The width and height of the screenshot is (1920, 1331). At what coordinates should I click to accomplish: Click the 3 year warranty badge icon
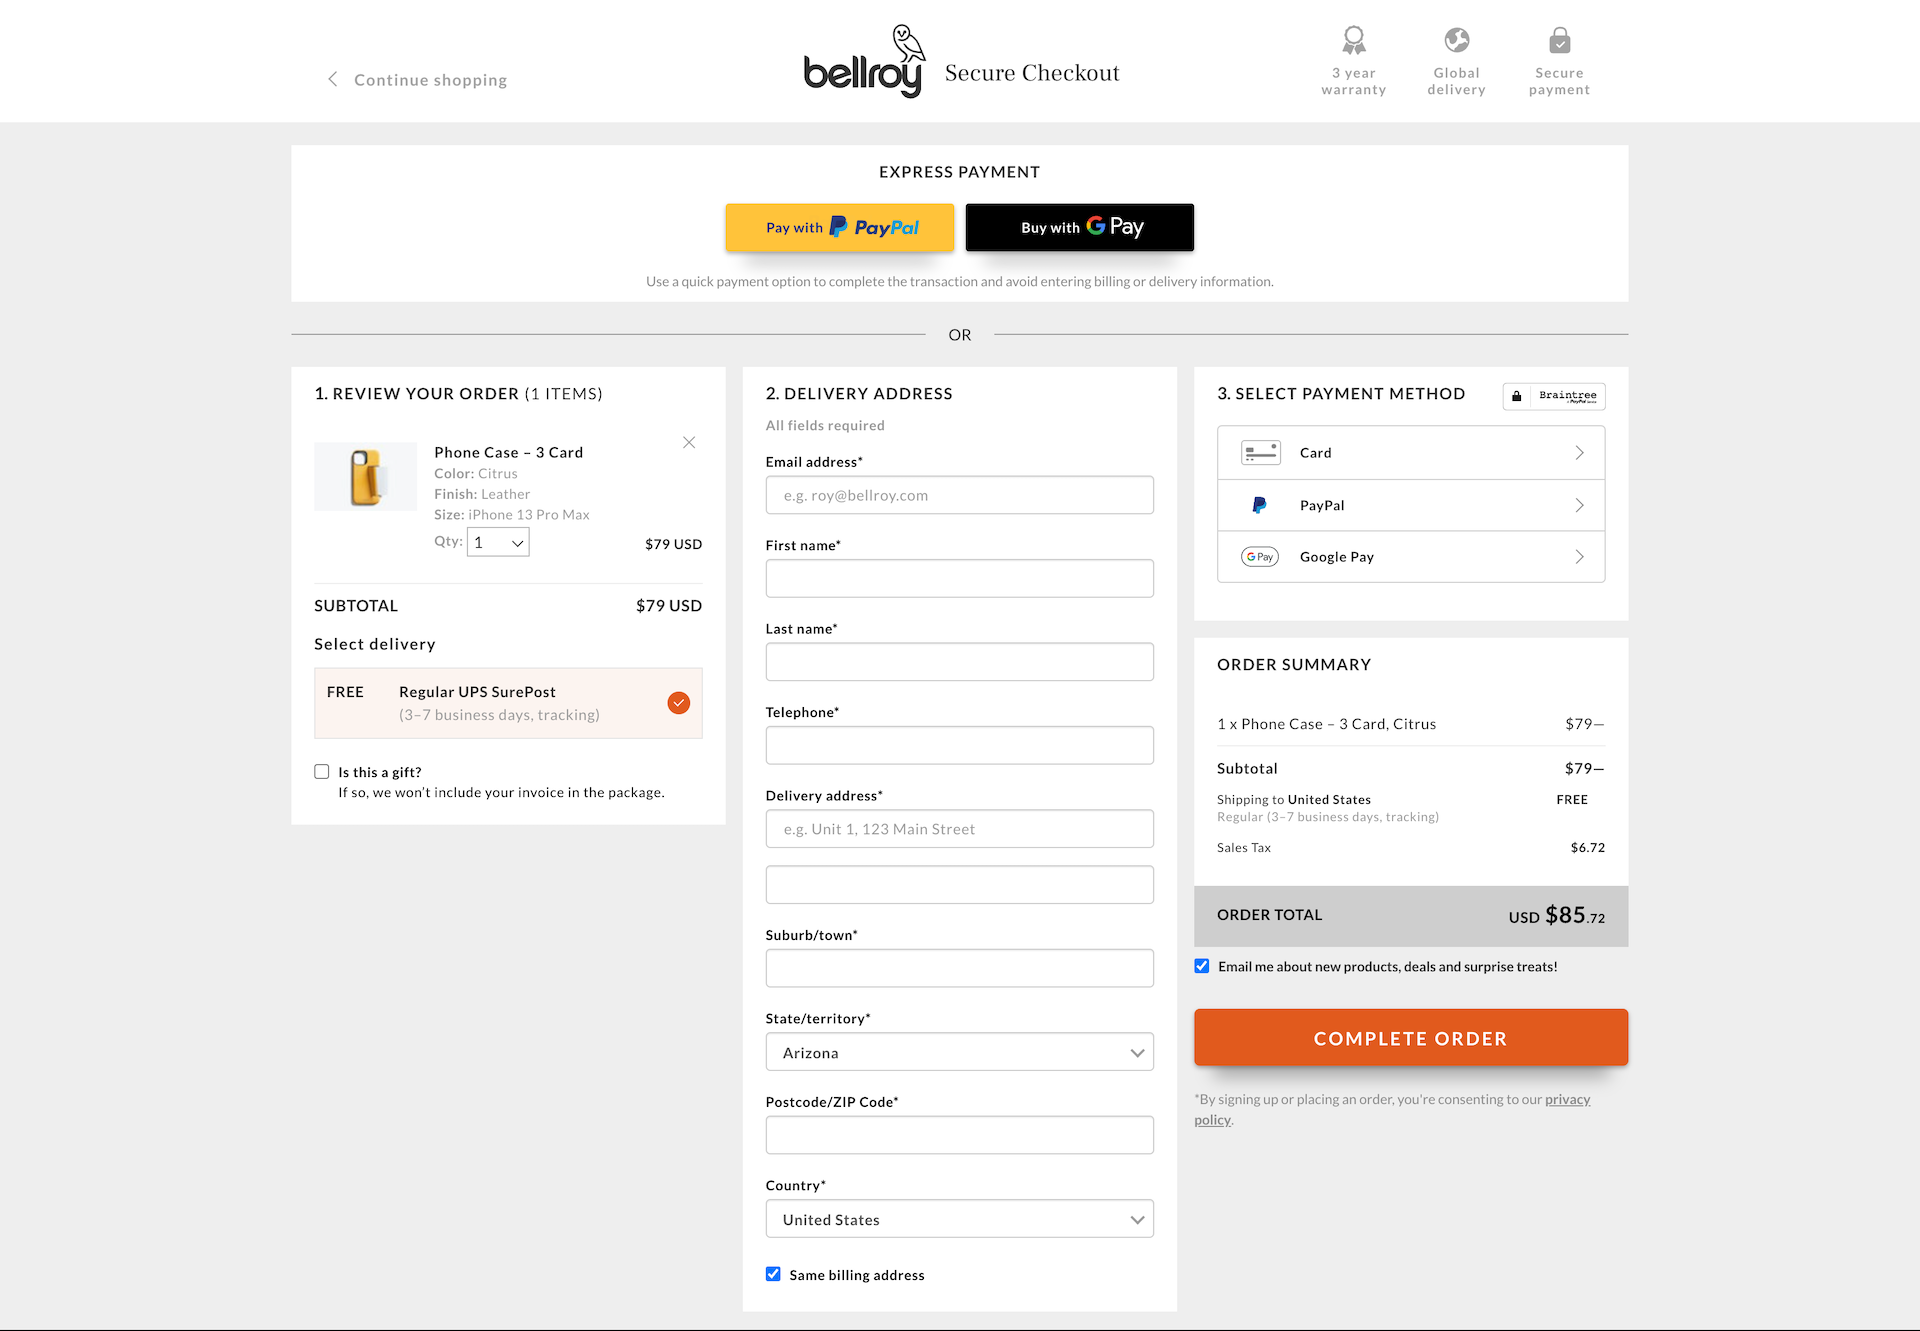click(1353, 39)
